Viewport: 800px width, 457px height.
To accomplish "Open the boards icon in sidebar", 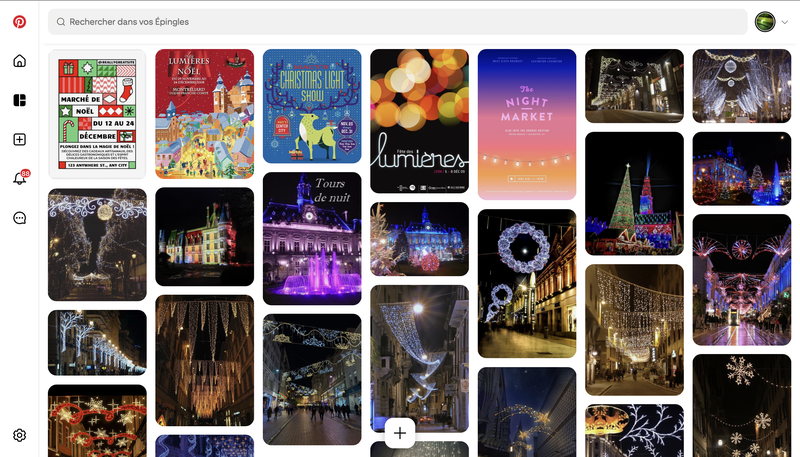I will (x=19, y=100).
